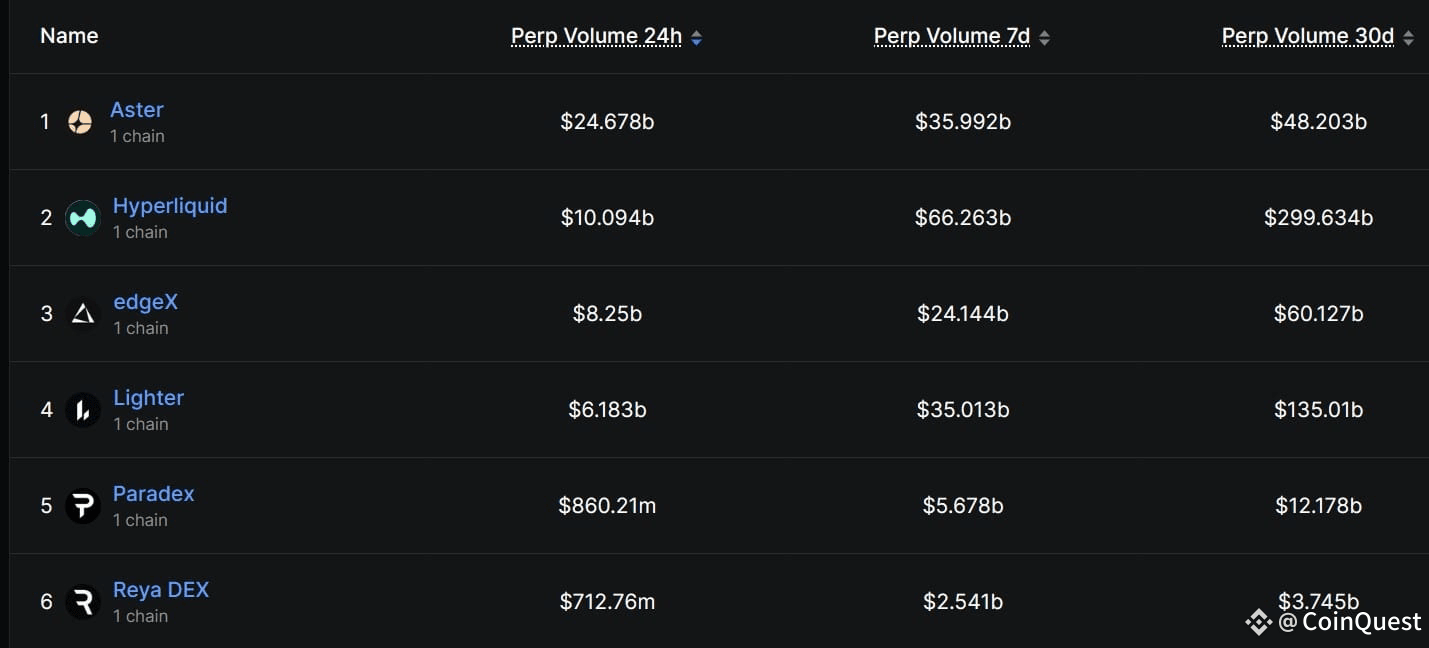This screenshot has height=648, width=1429.
Task: Click the Lighter logo icon
Action: coord(83,410)
